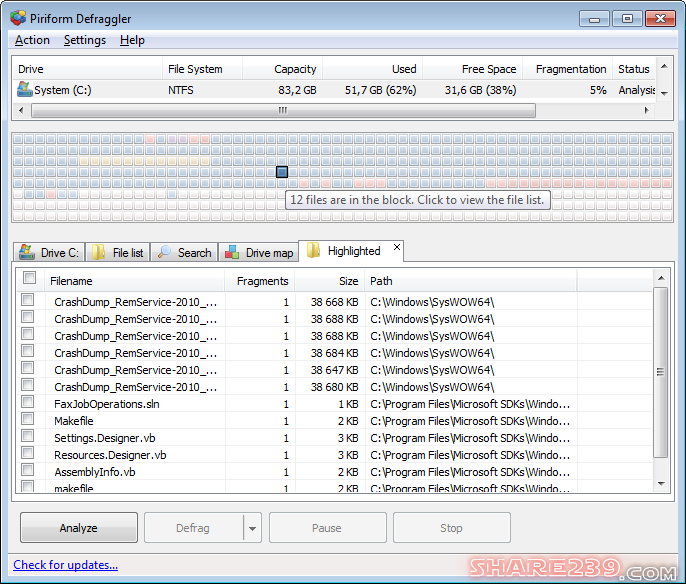Check the 38 684 KB CrashDump file
The width and height of the screenshot is (686, 584).
click(28, 351)
